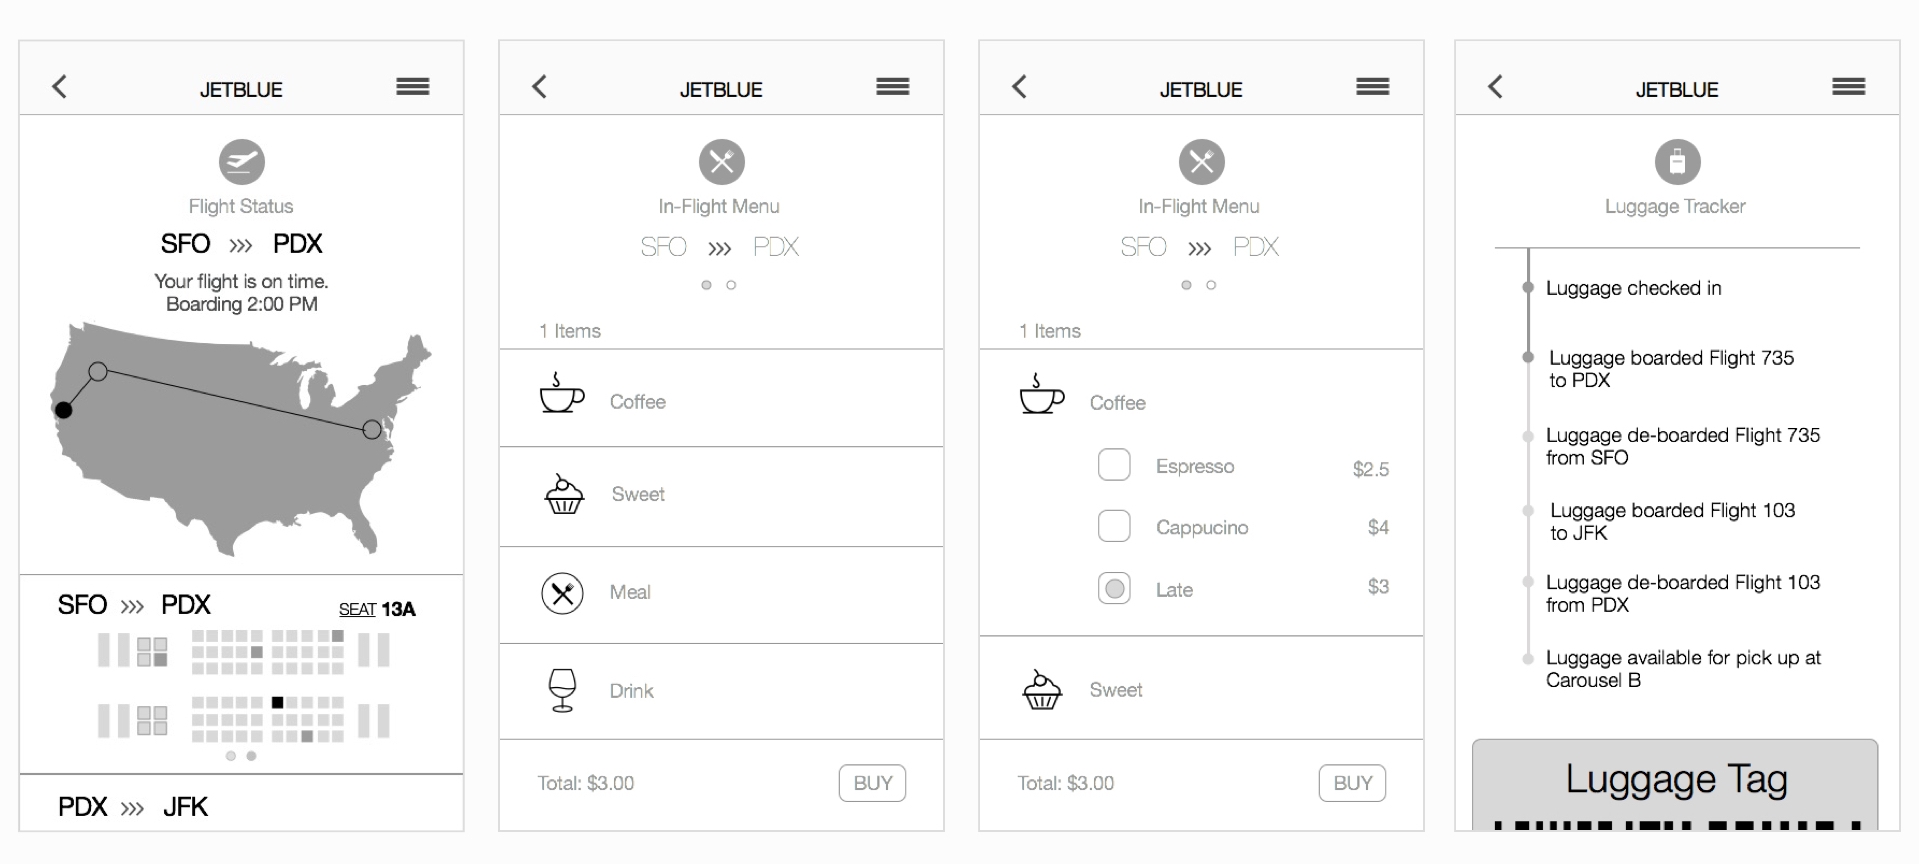Expand the PDX to JFK flight section

241,803
